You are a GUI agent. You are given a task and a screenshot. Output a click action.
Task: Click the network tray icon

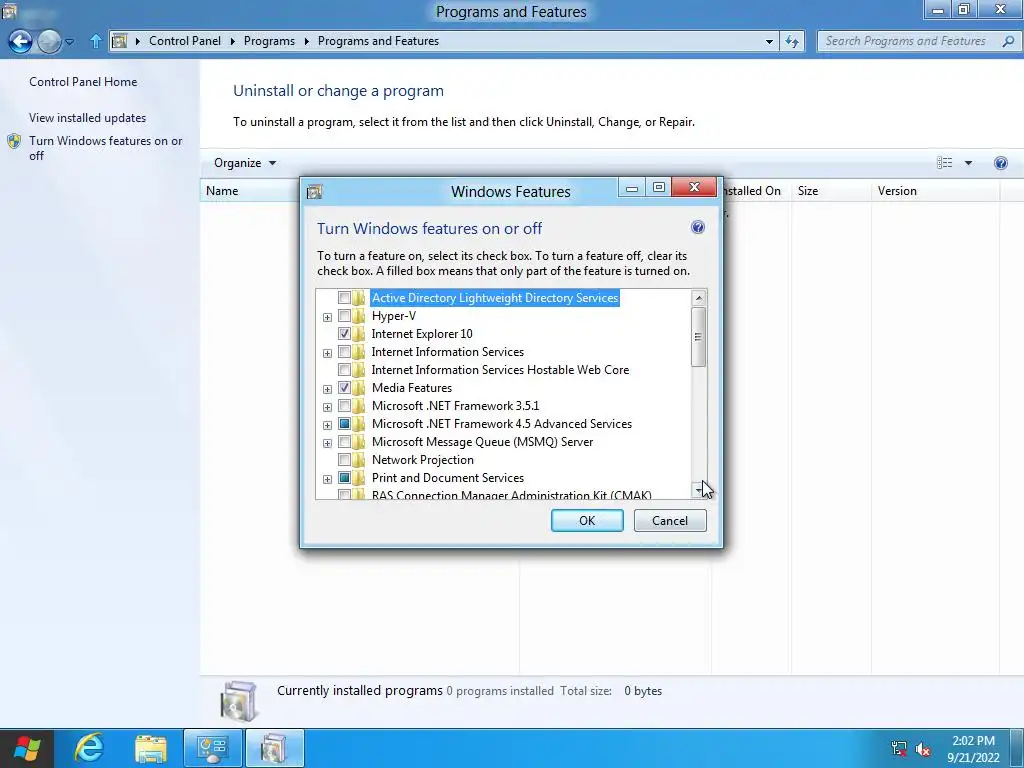click(899, 748)
